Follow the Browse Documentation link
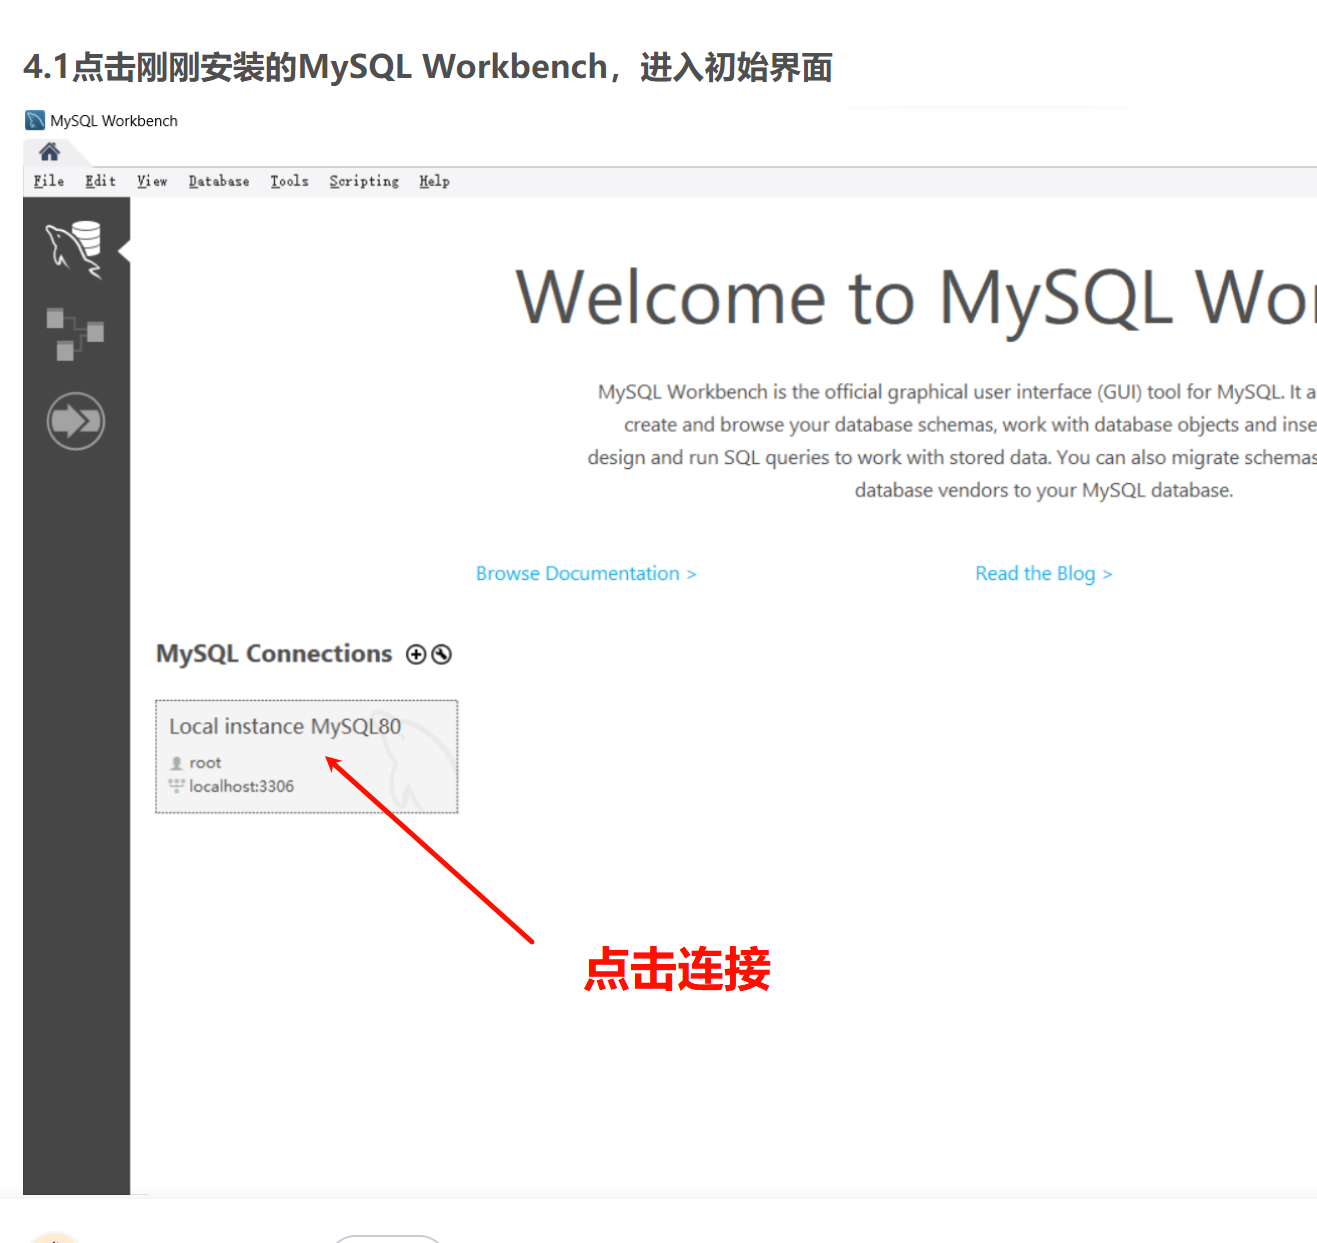 point(586,573)
